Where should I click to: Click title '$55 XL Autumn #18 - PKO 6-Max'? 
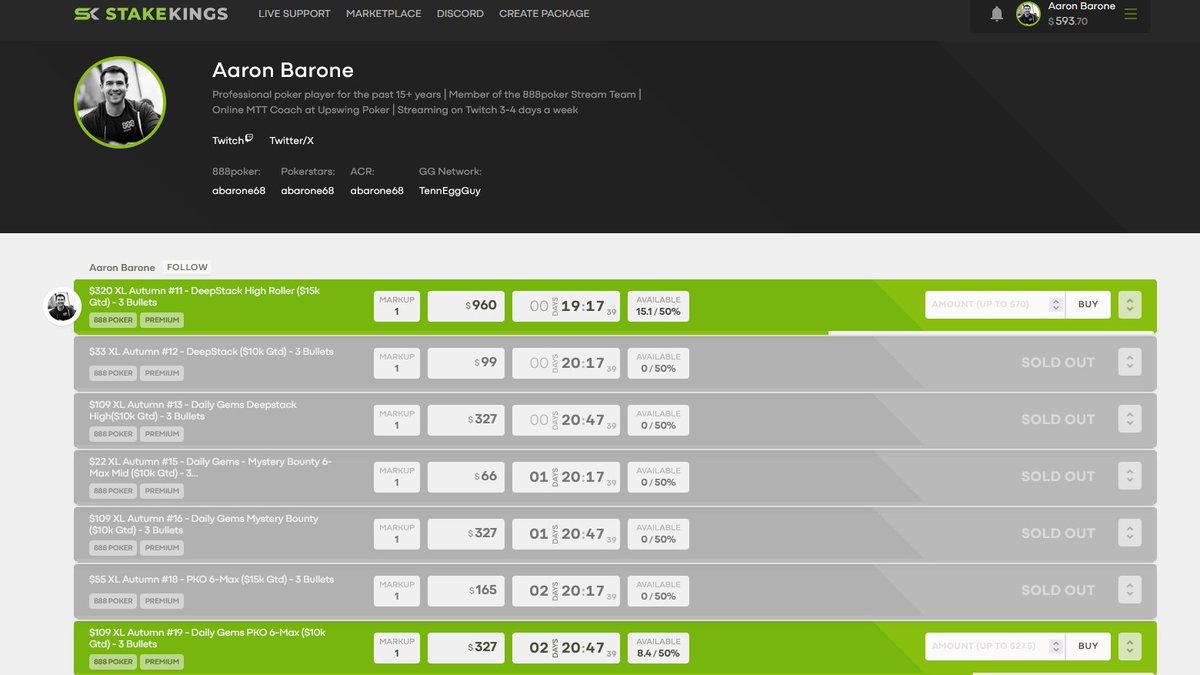pyautogui.click(x=211, y=580)
